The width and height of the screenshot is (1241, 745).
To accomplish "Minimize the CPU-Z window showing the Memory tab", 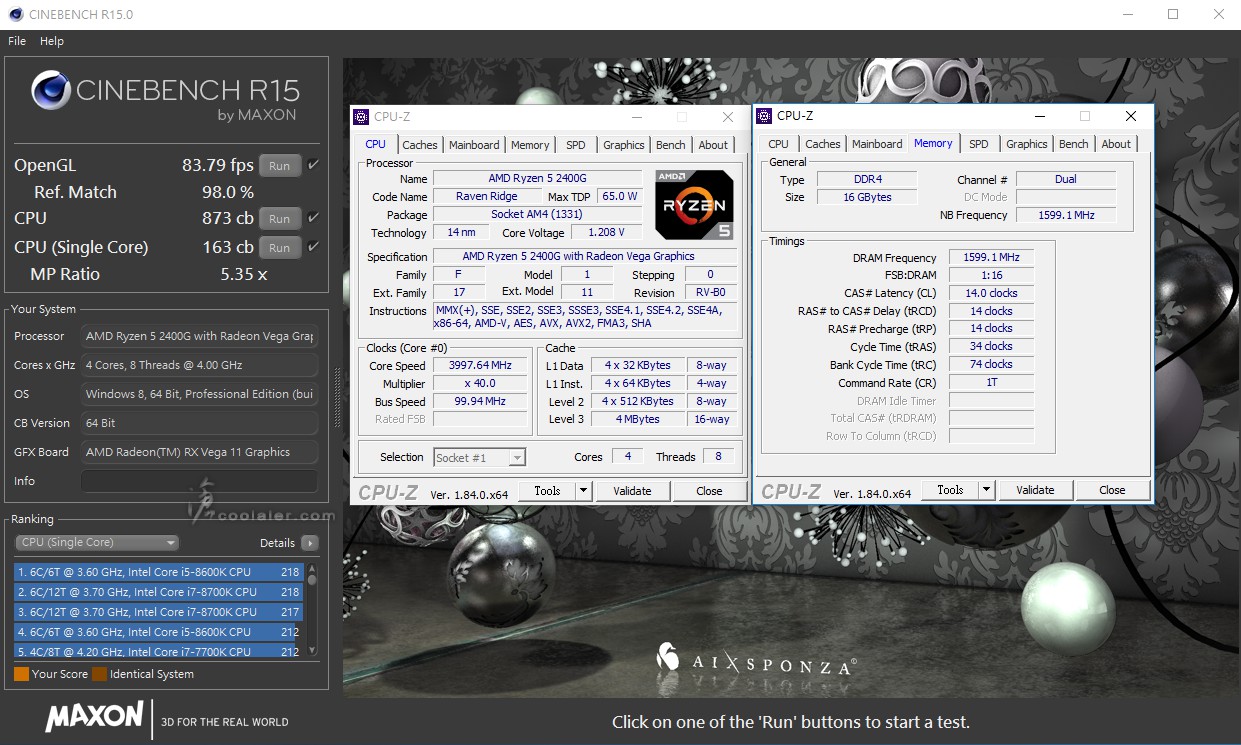I will click(x=1040, y=116).
